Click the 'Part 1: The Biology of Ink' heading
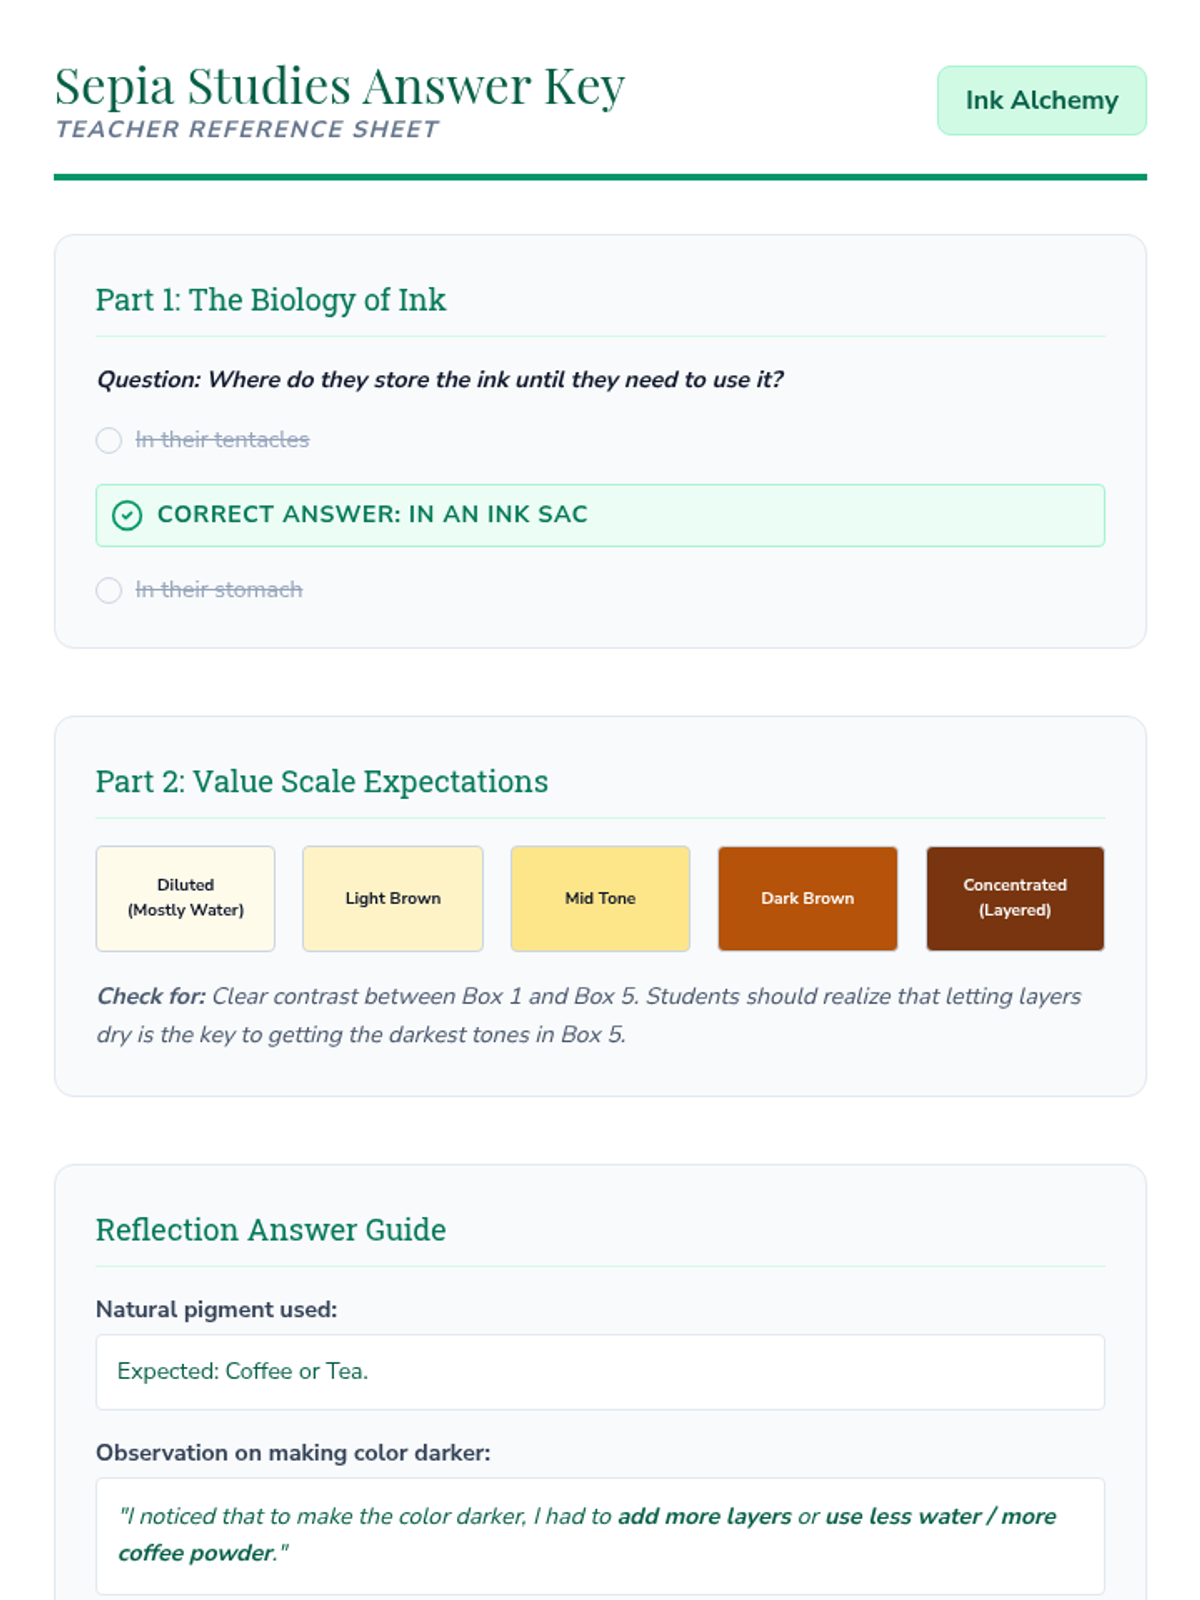This screenshot has width=1200, height=1600. 271,300
